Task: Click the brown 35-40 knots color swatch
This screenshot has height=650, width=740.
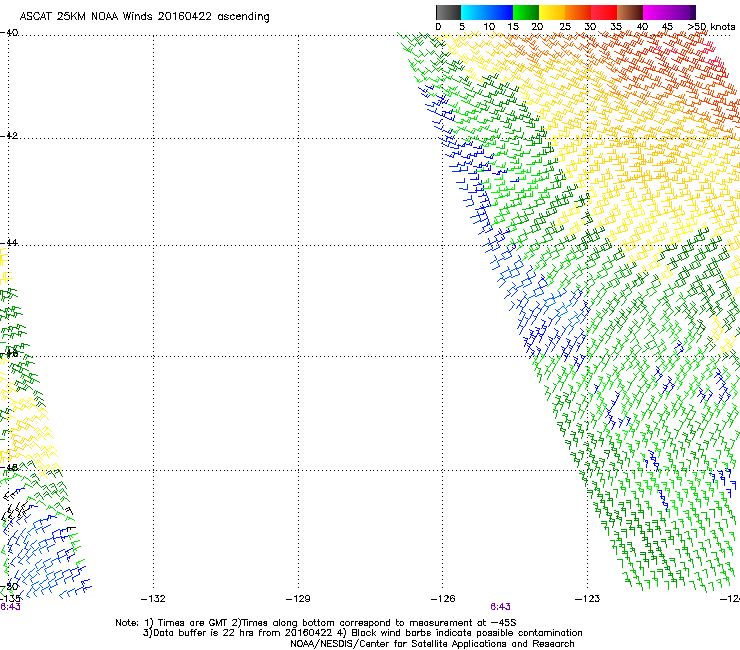Action: click(630, 12)
